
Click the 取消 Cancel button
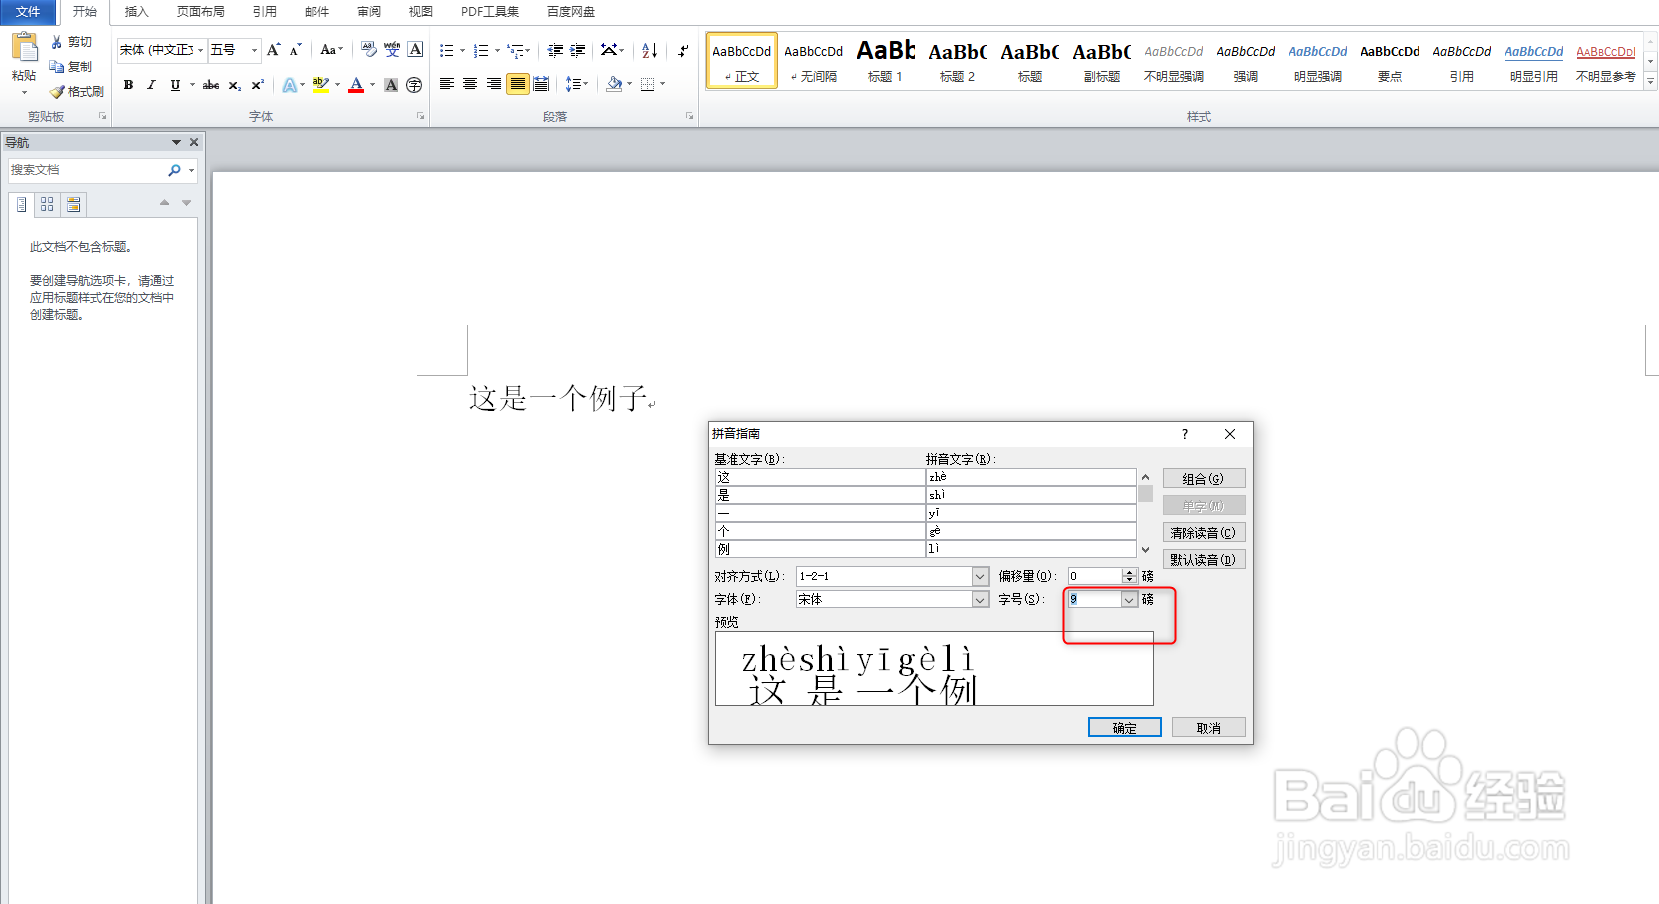pyautogui.click(x=1209, y=728)
